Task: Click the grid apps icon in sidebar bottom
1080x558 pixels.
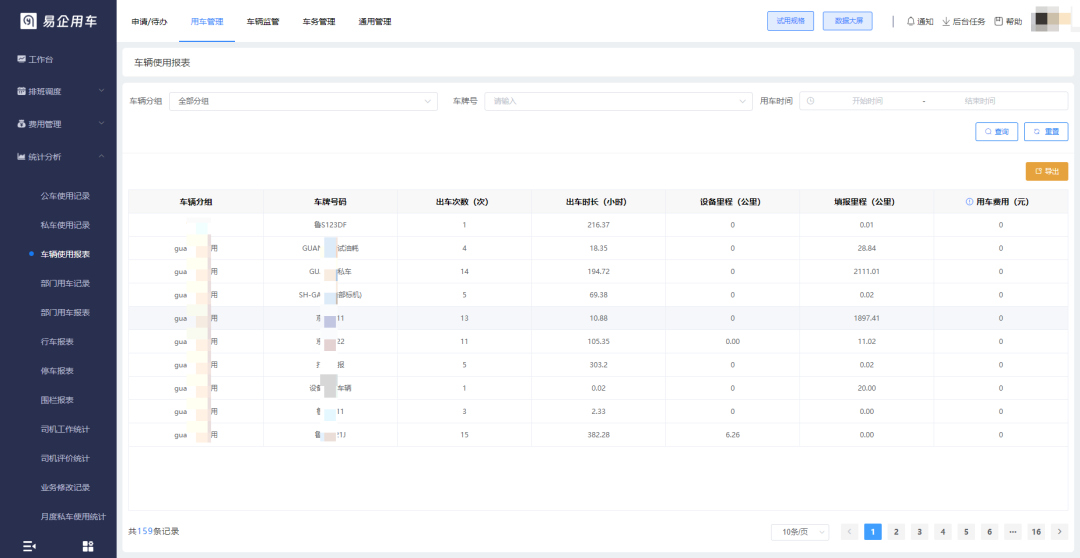Action: coord(87,546)
